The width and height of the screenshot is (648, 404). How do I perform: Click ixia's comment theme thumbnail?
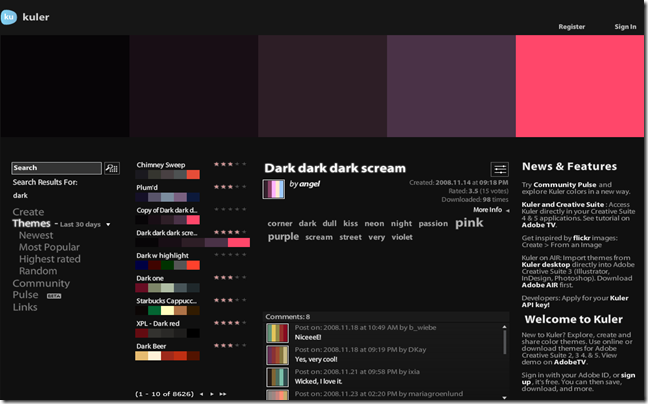pyautogui.click(x=277, y=377)
